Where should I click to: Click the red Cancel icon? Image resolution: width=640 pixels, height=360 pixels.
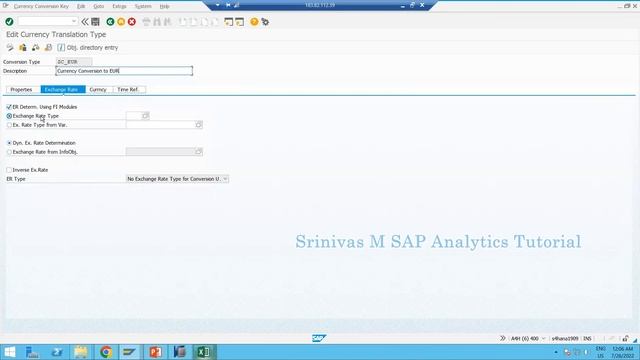coord(132,22)
